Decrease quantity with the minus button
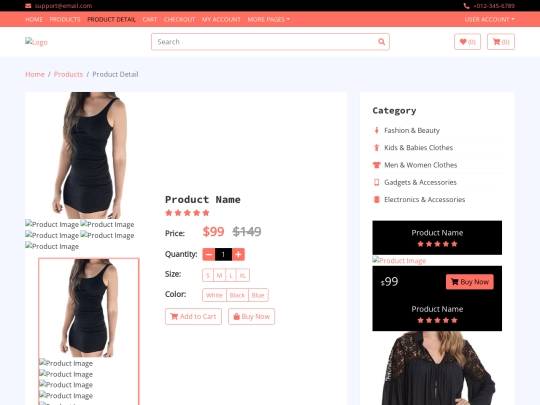540x405 pixels. point(209,254)
